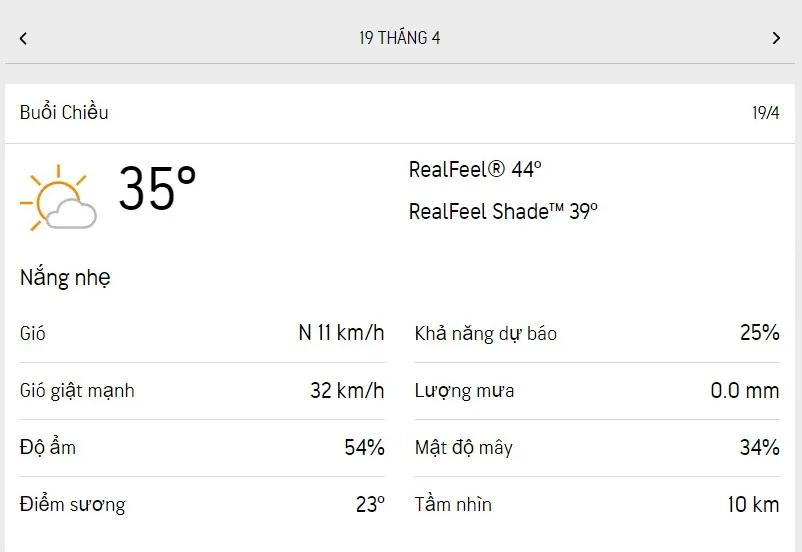
Task: Click the 19/4 date label
Action: click(x=765, y=113)
